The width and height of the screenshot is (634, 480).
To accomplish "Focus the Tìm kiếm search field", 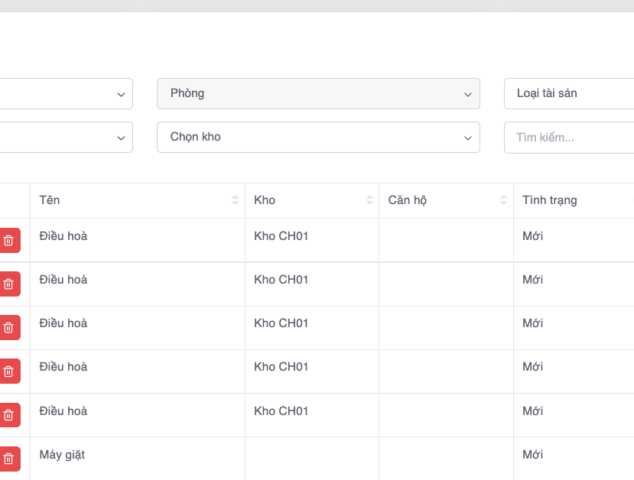I will coord(570,137).
